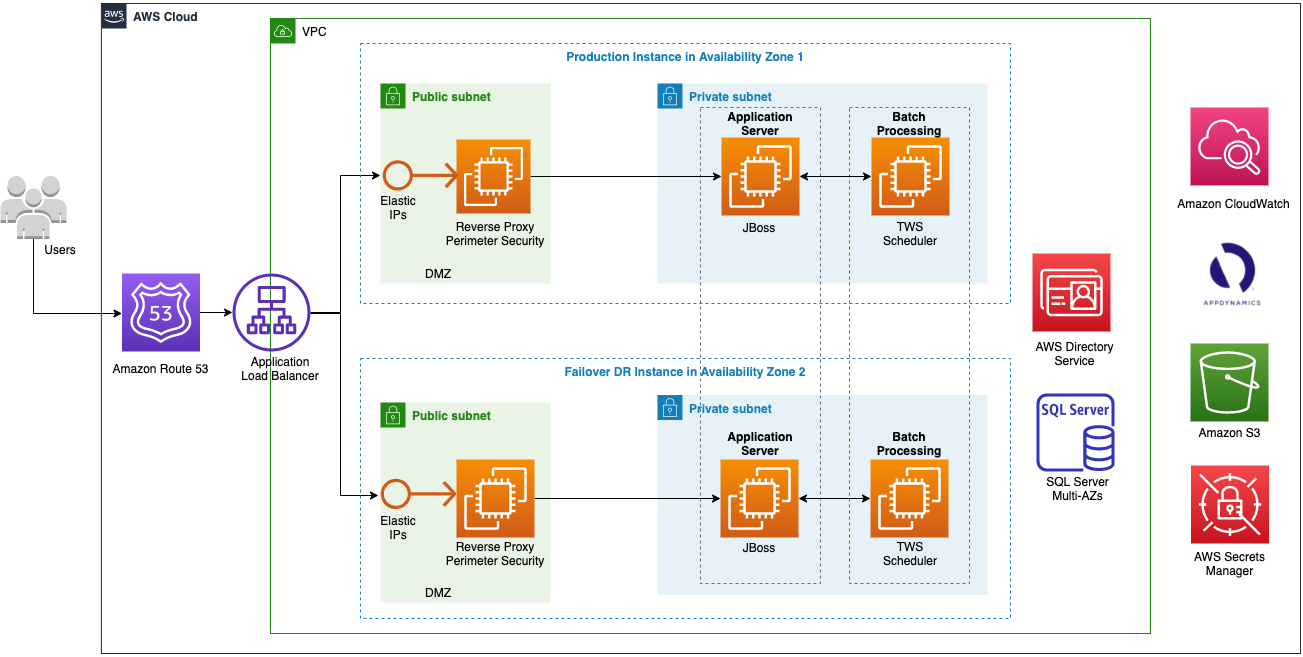Click 'Application Load Balancer' caption
1303x657 pixels.
280,369
